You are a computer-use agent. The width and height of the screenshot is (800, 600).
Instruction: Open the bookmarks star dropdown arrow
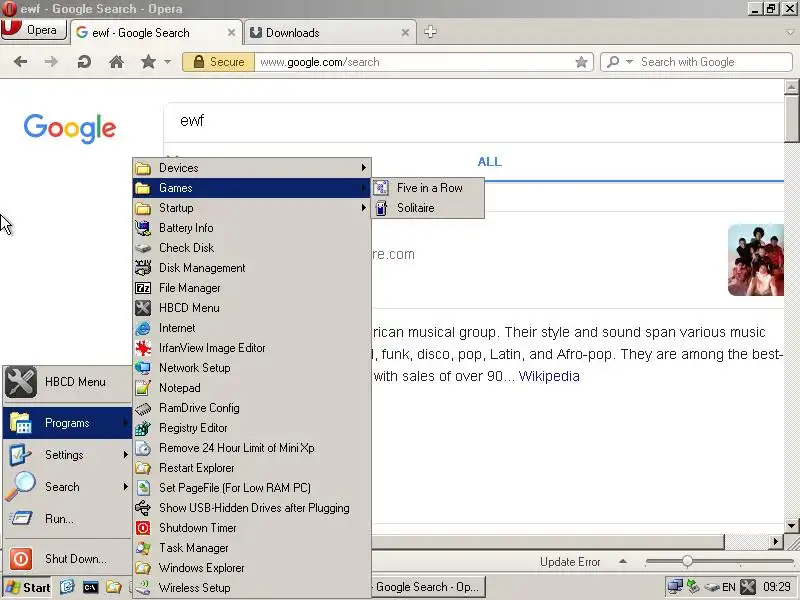(x=167, y=62)
